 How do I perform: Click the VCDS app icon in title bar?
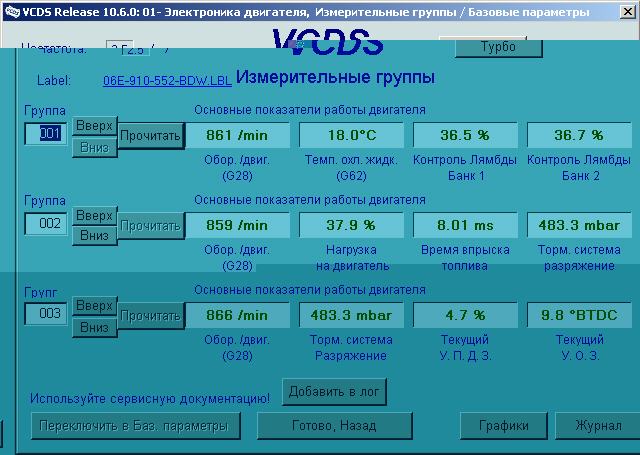tap(12, 12)
